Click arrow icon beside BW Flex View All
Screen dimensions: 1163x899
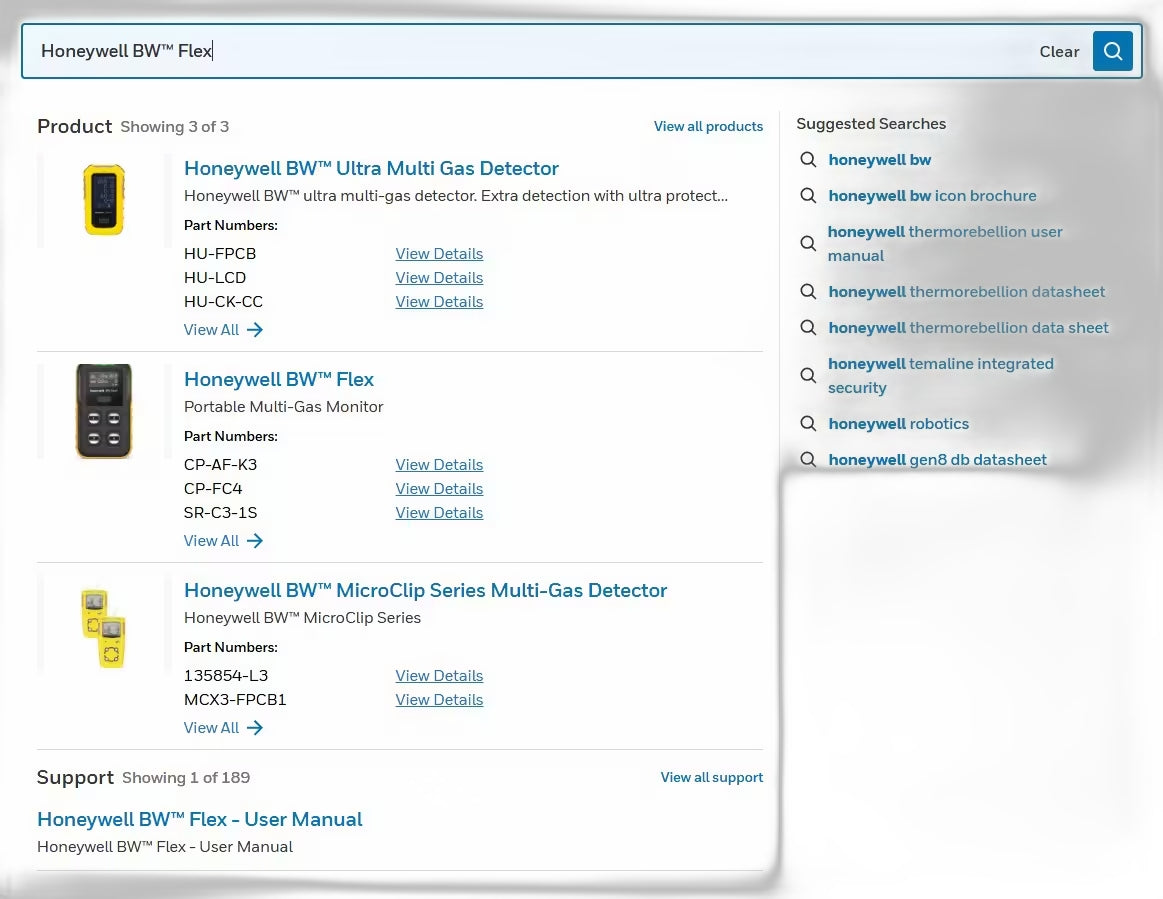tap(254, 541)
